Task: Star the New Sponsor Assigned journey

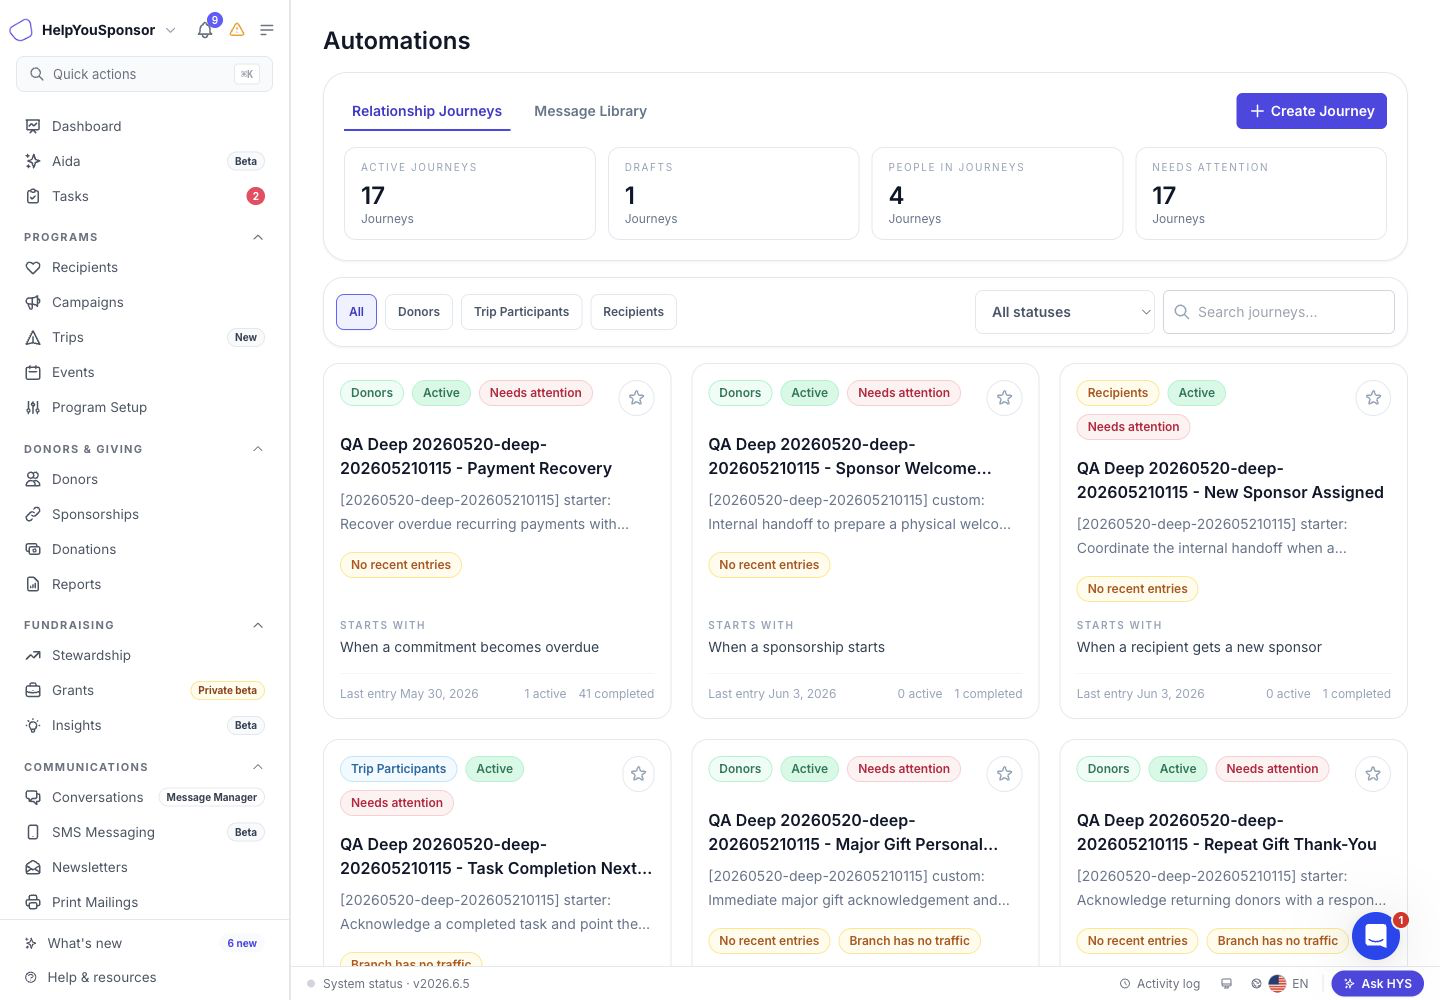Action: pos(1373,398)
